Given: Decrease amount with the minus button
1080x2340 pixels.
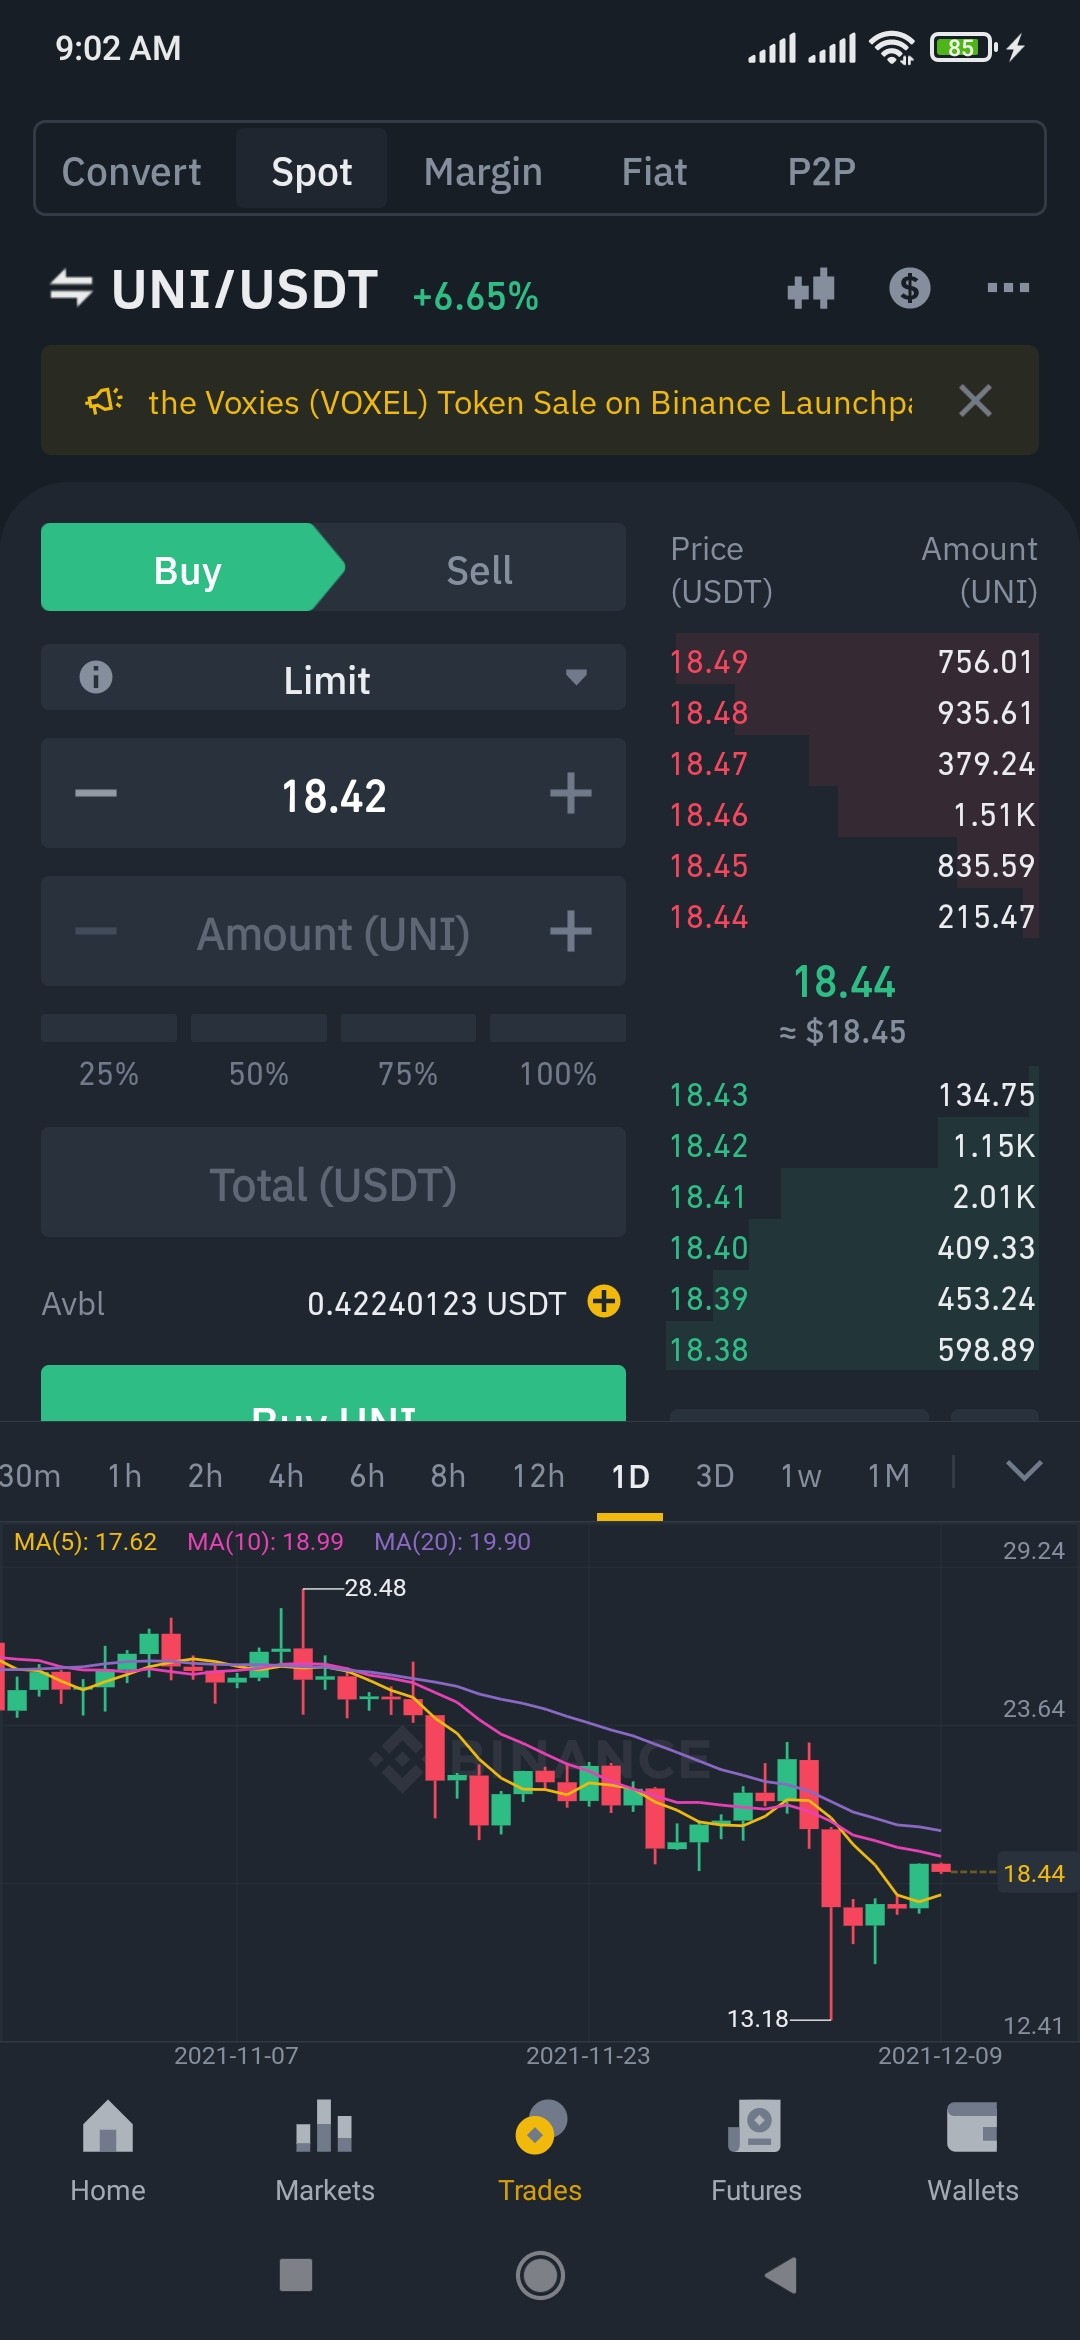Looking at the screenshot, I should tap(96, 932).
